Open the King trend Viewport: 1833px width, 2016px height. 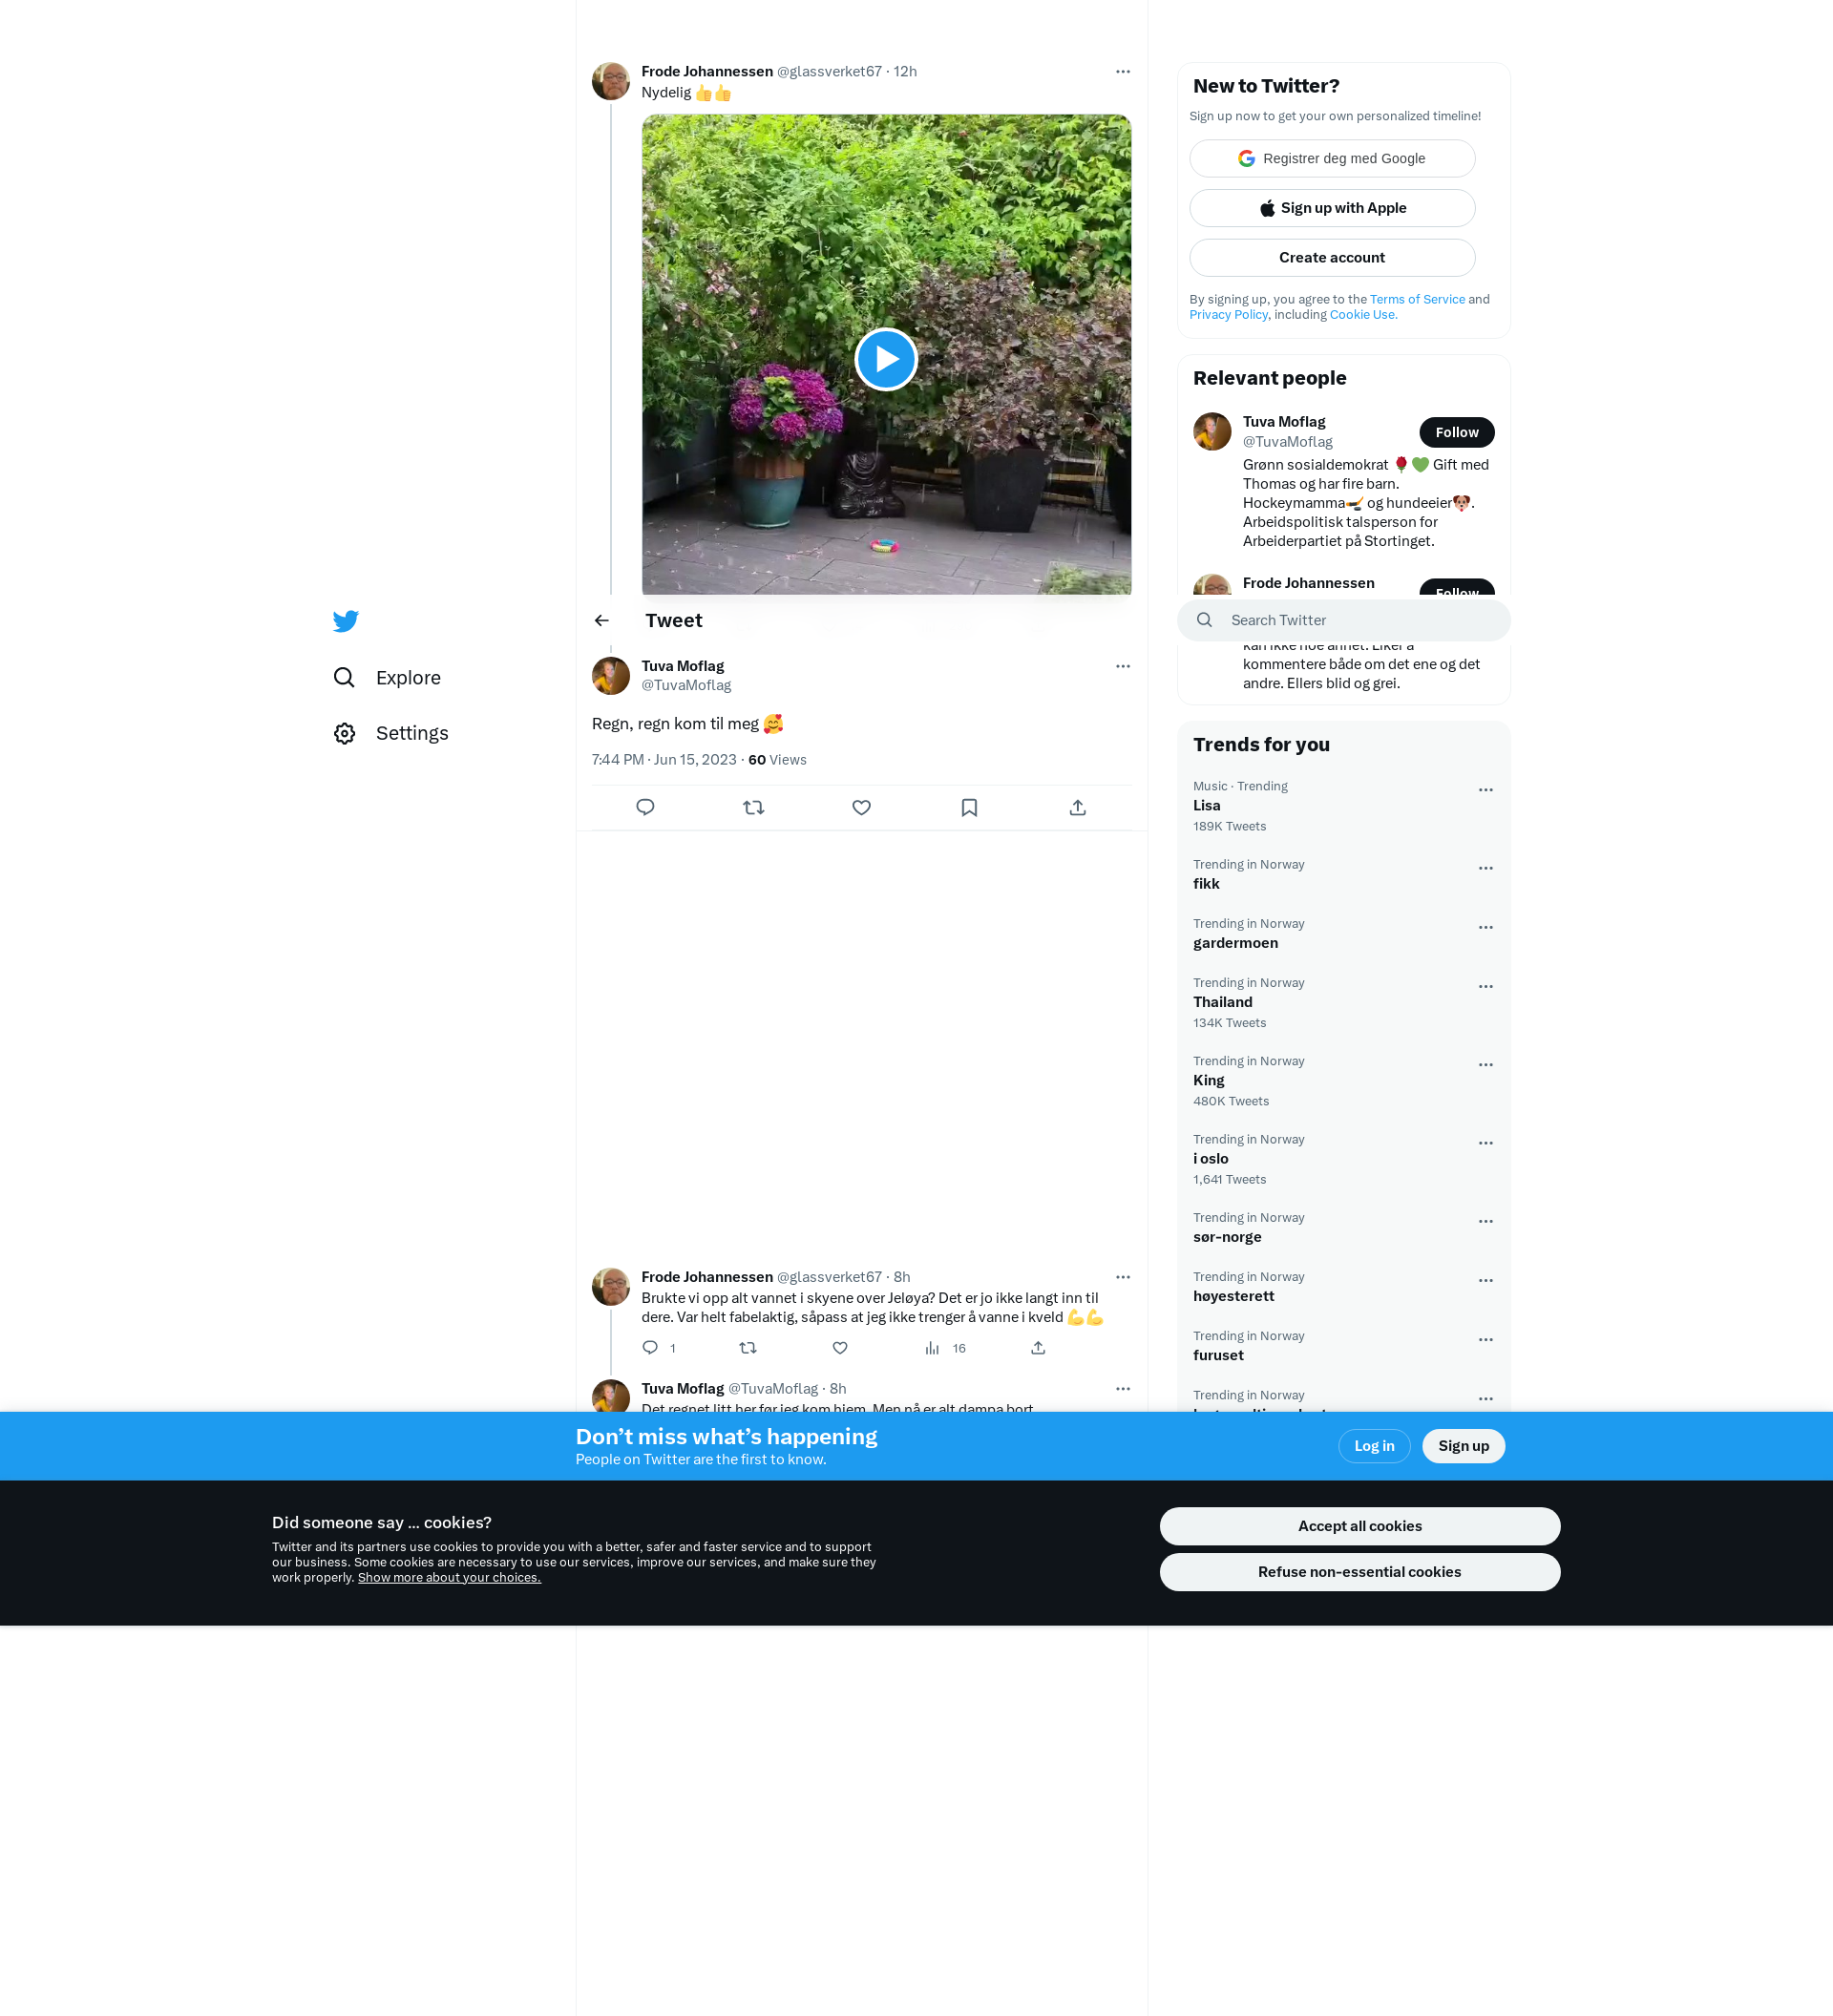click(x=1342, y=1081)
